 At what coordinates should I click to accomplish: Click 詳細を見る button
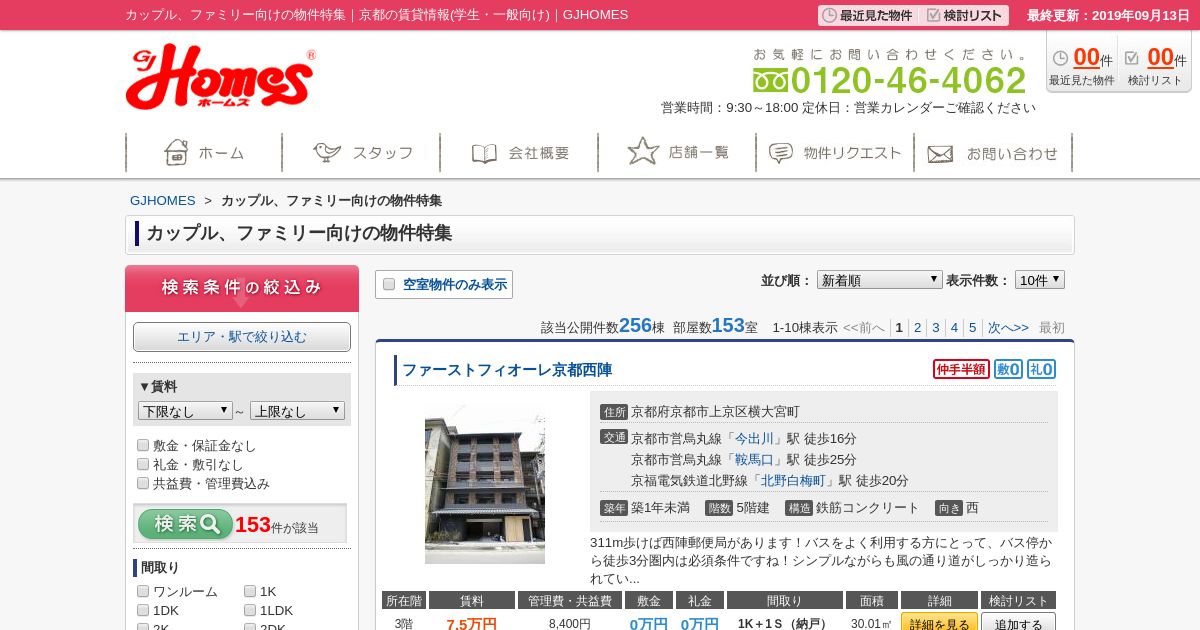pos(939,622)
